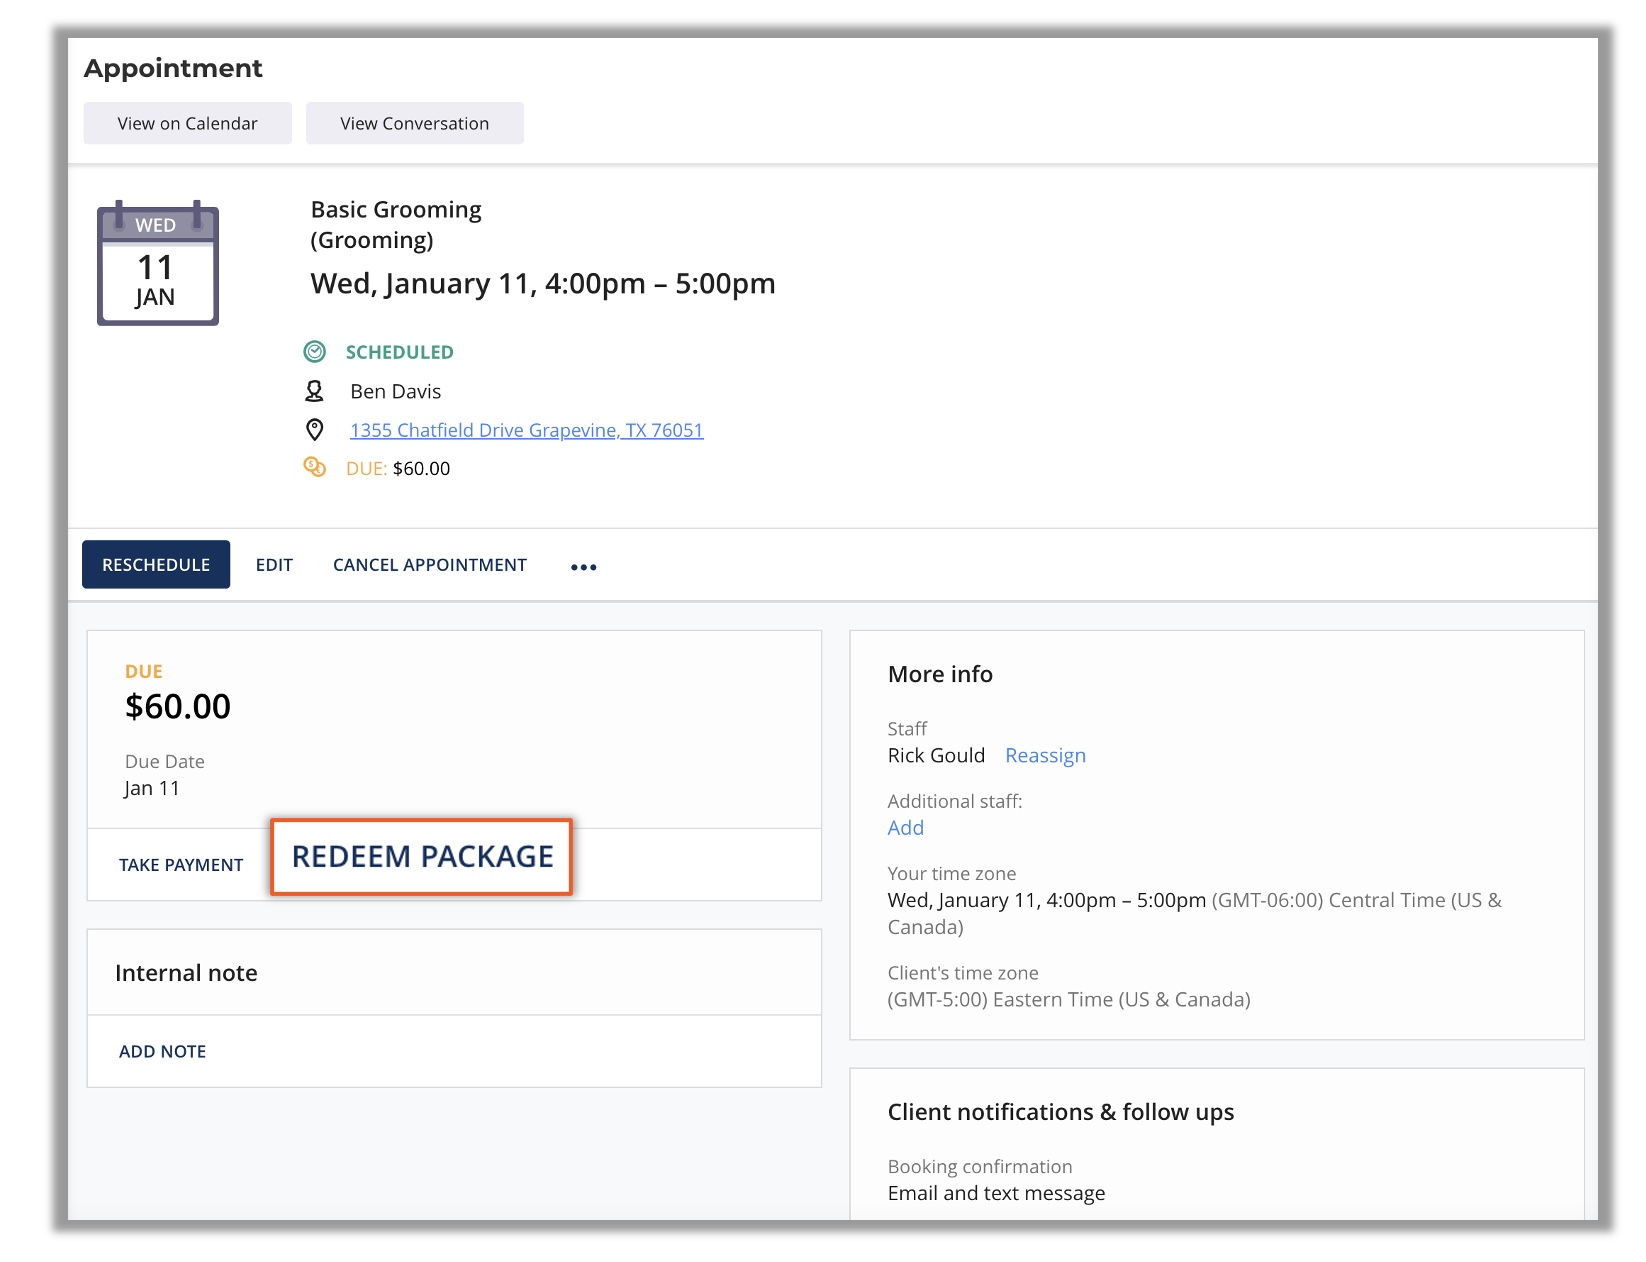This screenshot has width=1646, height=1262.
Task: Click the DUE: $60.00 line in the header
Action: point(398,469)
